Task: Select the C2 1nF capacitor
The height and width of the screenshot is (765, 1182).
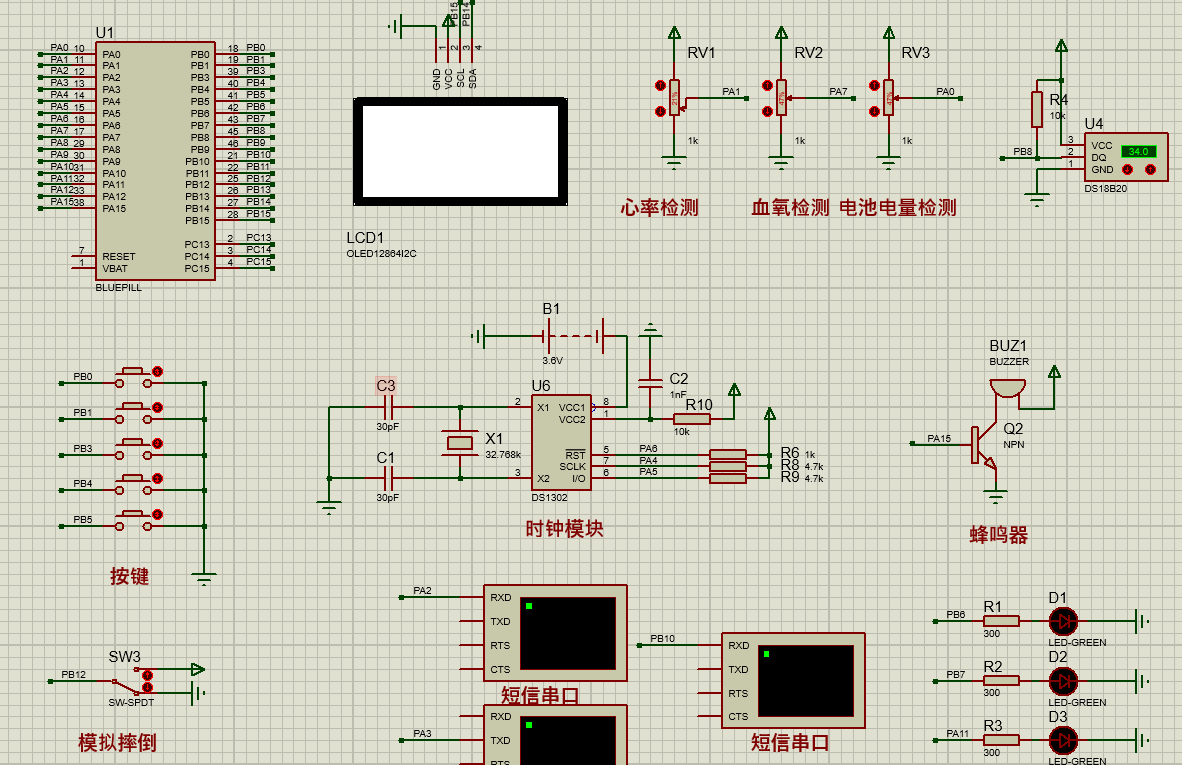Action: 650,384
